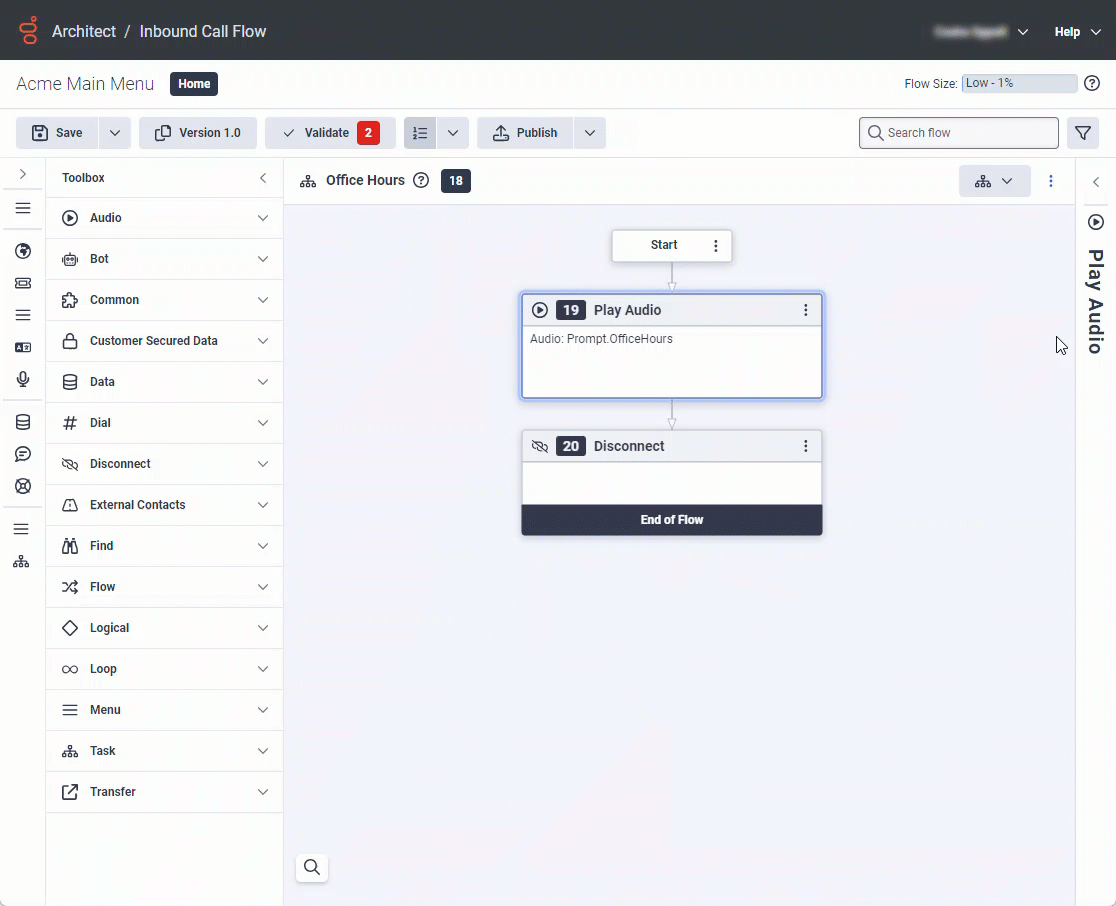Click the Home tab label
Viewport: 1116px width, 906px height.
pos(194,84)
